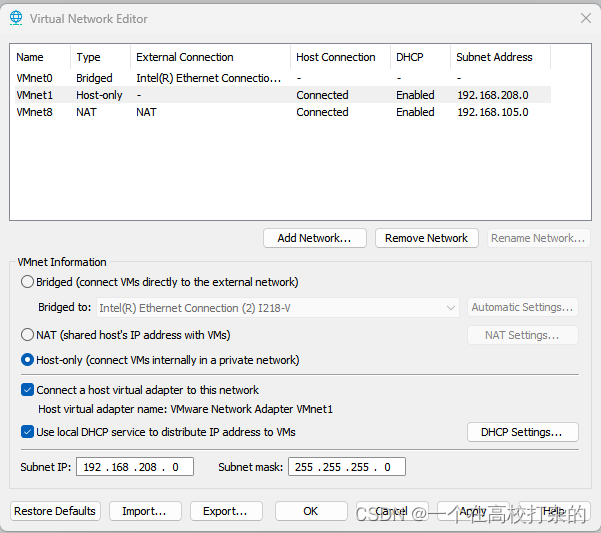
Task: Click the Add Network button
Action: [x=315, y=238]
